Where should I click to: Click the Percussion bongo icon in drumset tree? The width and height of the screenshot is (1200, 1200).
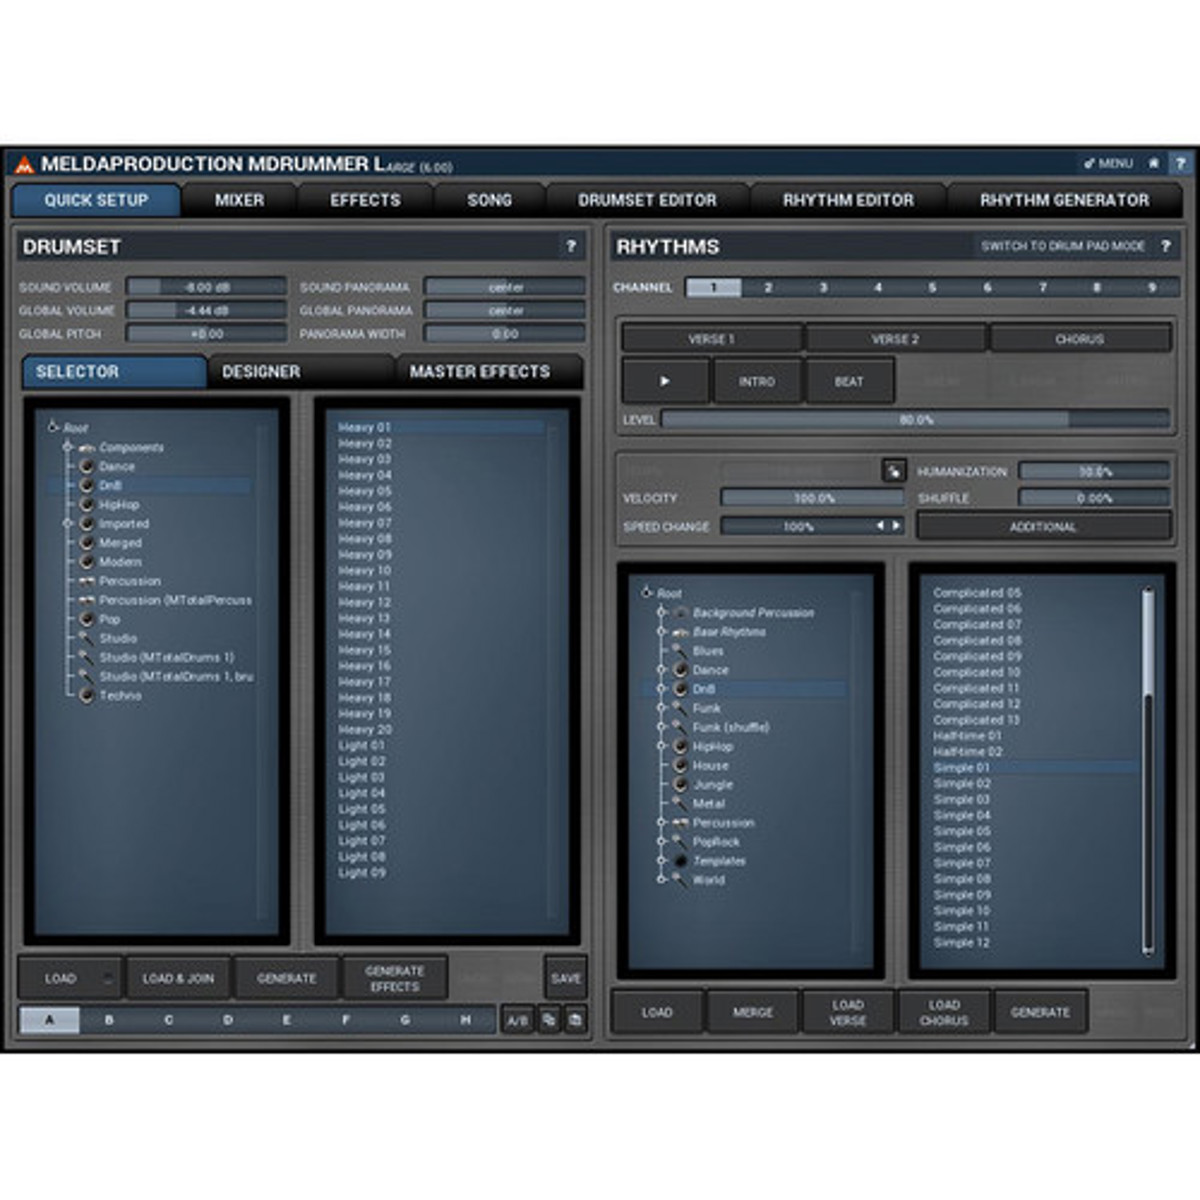coord(87,581)
